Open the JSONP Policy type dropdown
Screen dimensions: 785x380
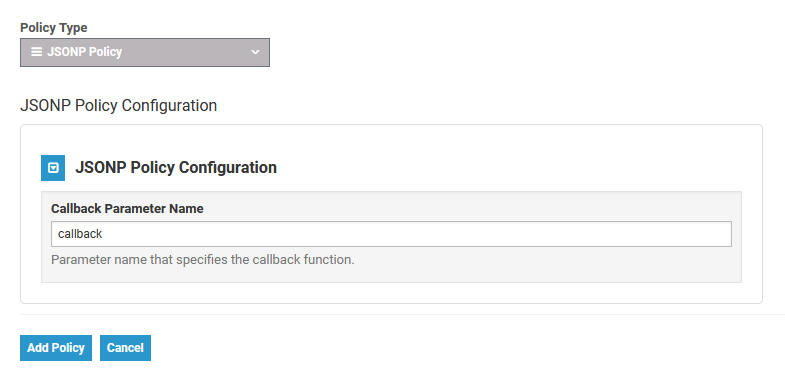tap(145, 52)
